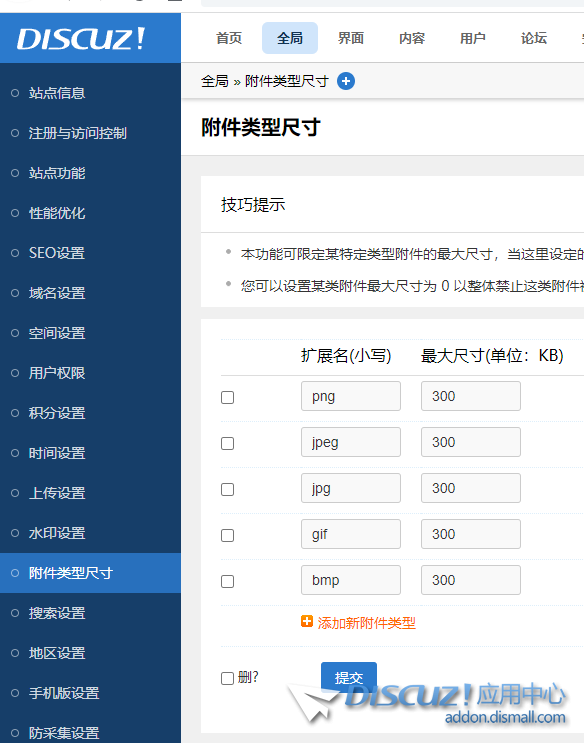Open the 论坛 tab

(x=534, y=38)
